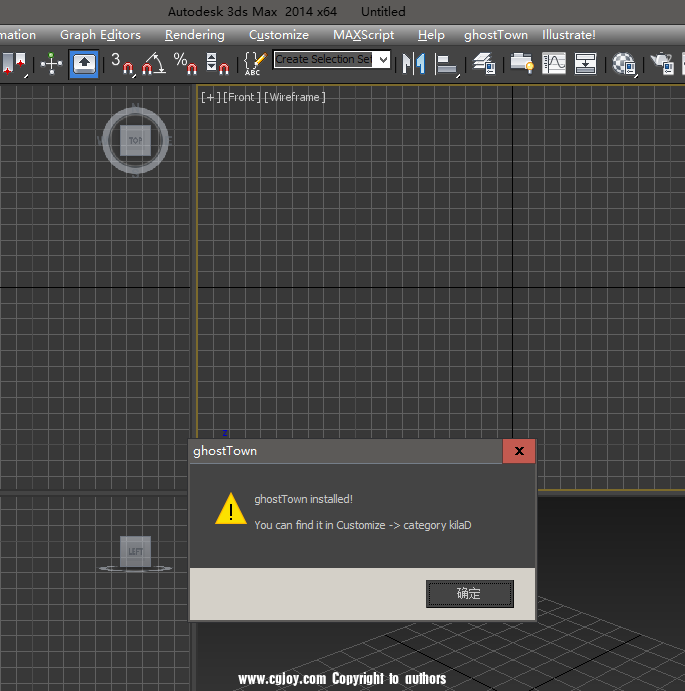The image size is (685, 691).
Task: Click the LEFT ViewCube face
Action: [136, 551]
